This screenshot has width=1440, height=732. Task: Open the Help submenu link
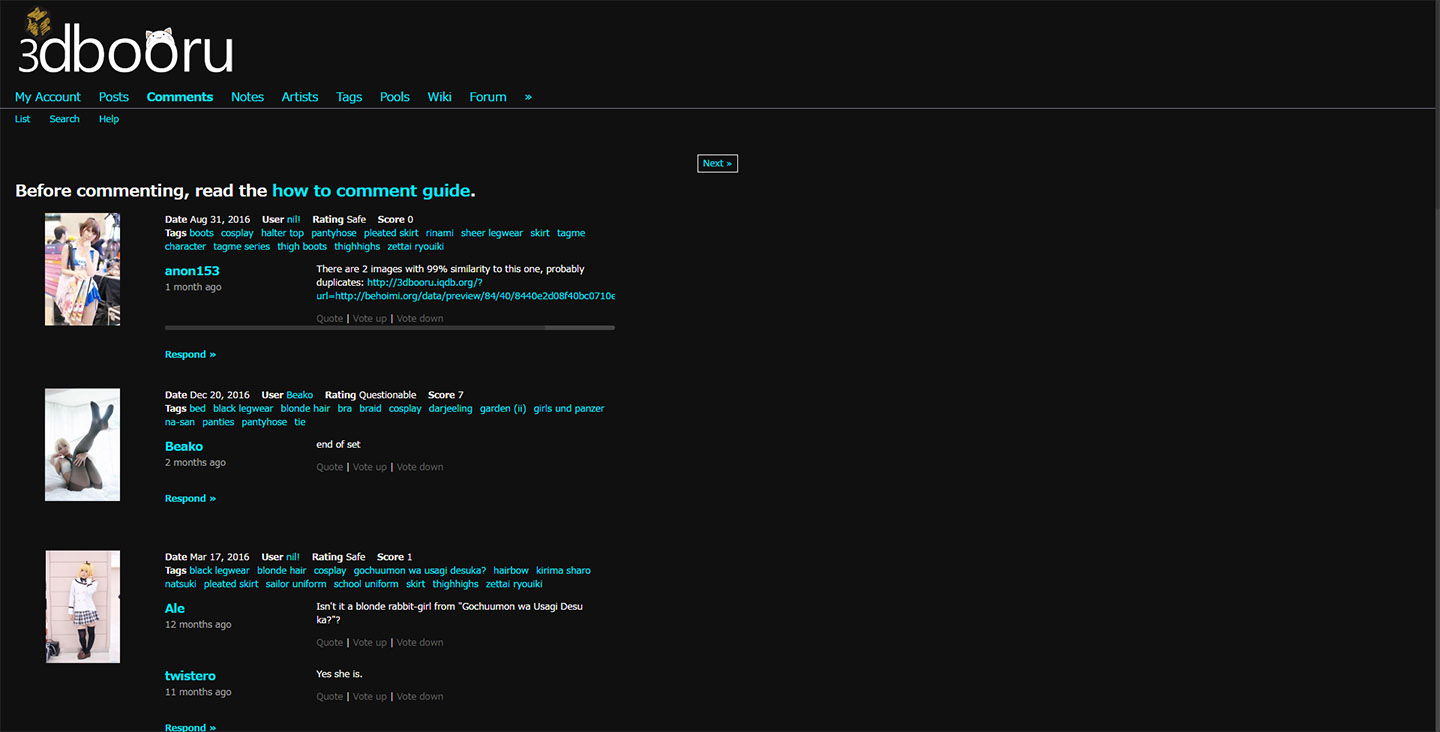pyautogui.click(x=109, y=119)
